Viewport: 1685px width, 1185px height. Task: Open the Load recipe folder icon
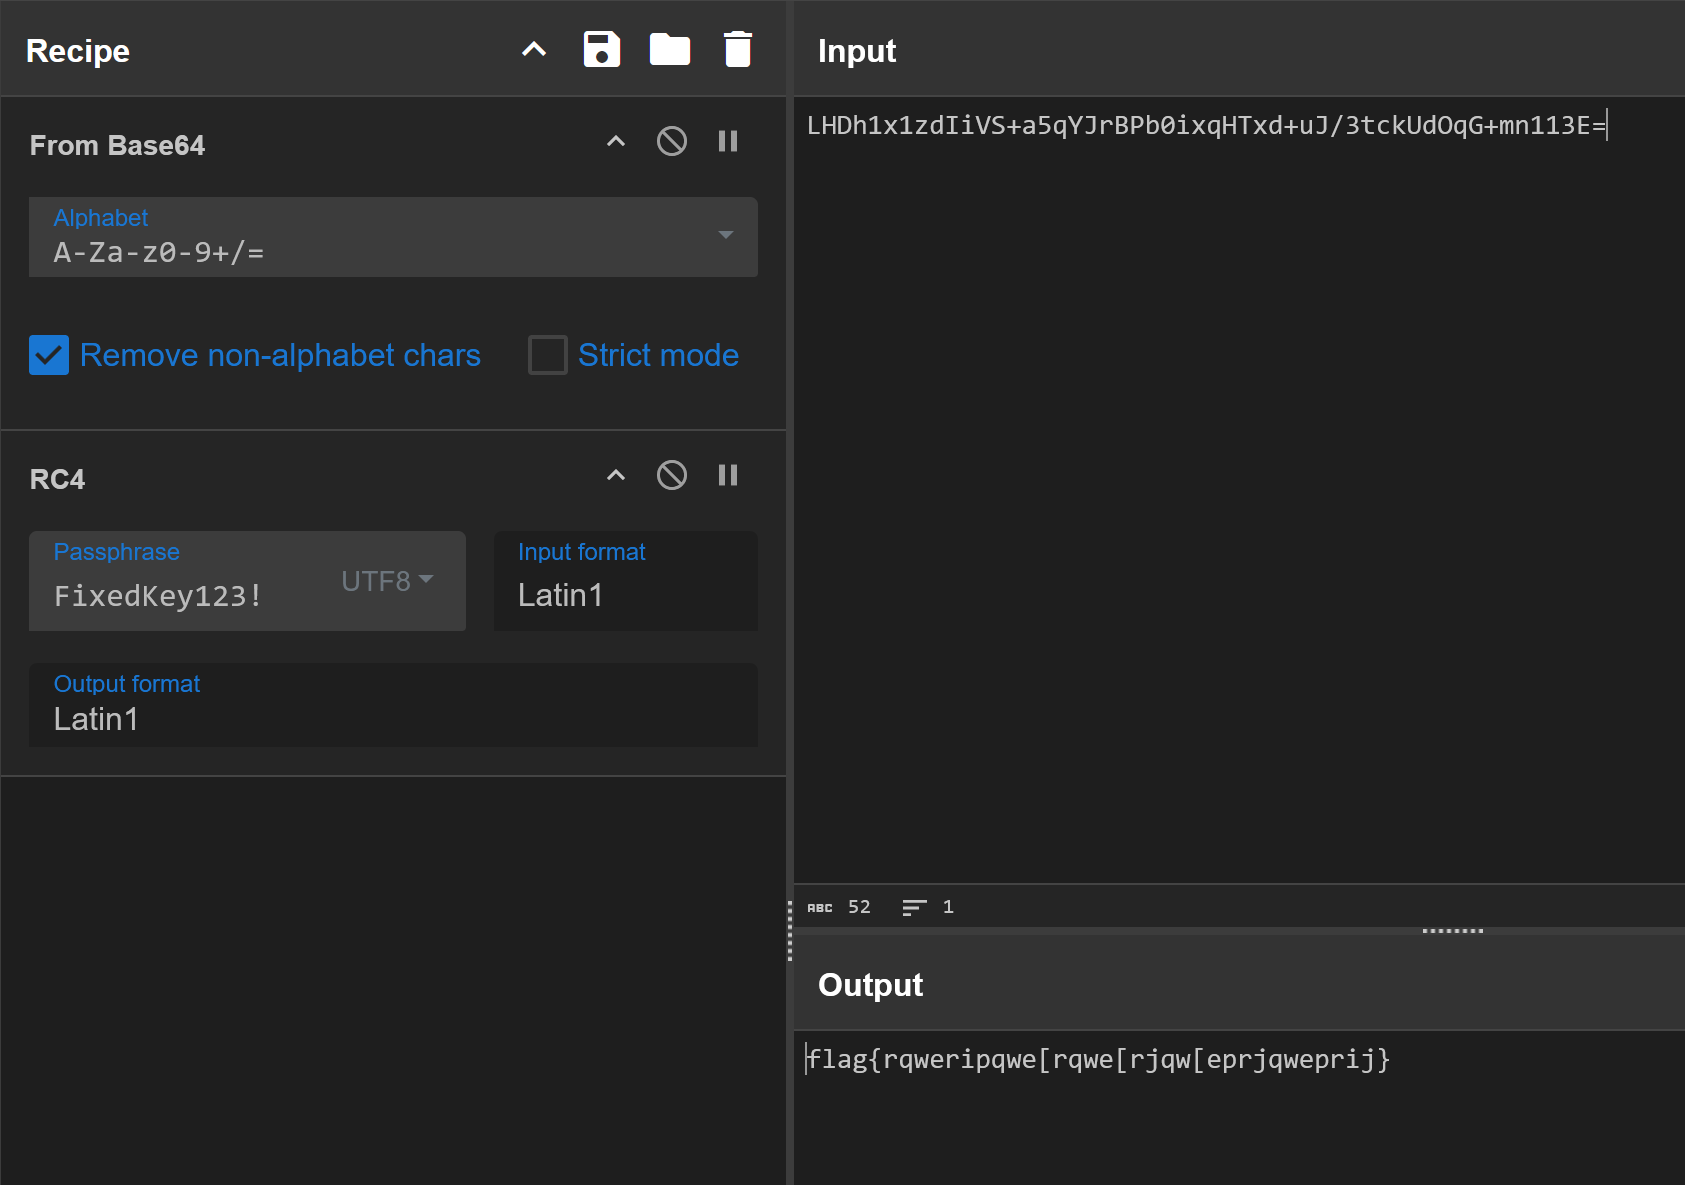pyautogui.click(x=669, y=49)
